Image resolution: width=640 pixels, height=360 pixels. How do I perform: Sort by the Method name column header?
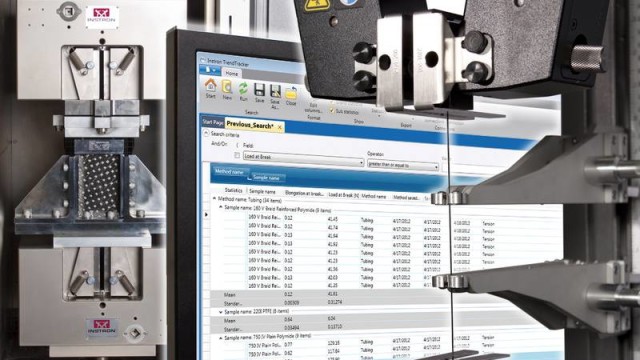coord(374,196)
